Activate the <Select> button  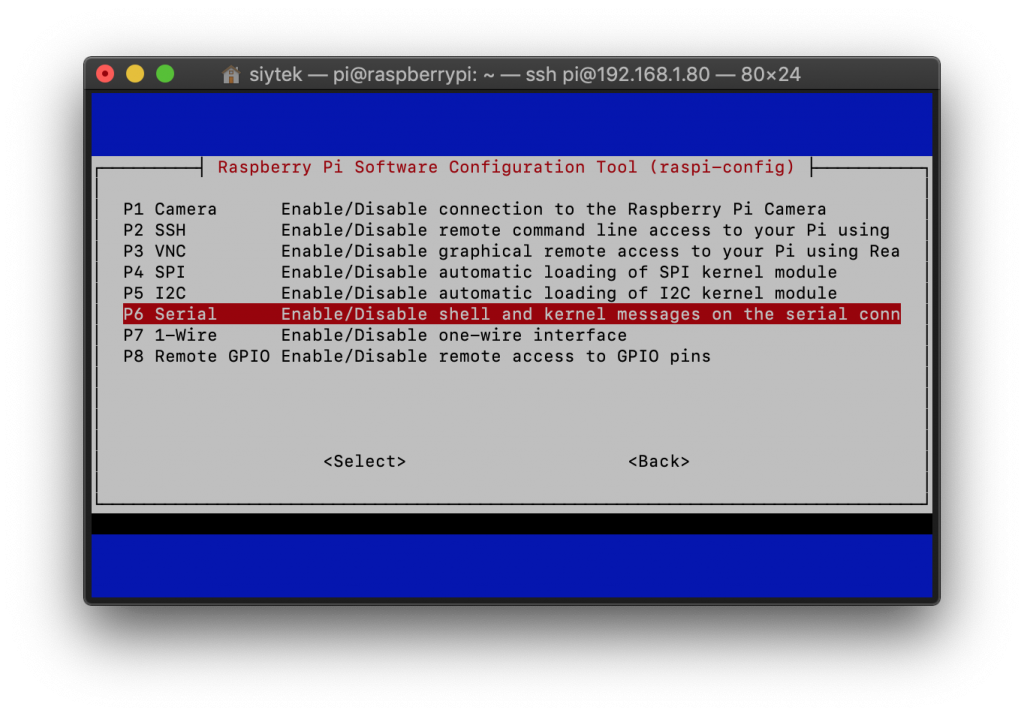click(x=364, y=461)
